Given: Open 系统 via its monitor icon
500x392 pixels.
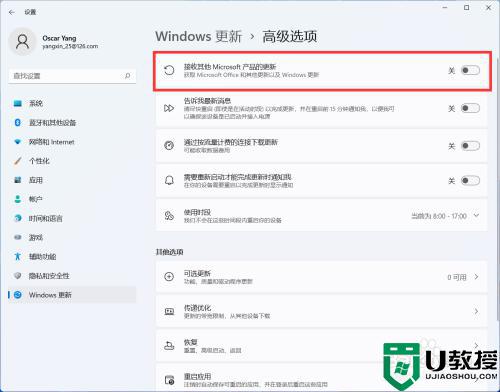Looking at the screenshot, I should pos(18,103).
